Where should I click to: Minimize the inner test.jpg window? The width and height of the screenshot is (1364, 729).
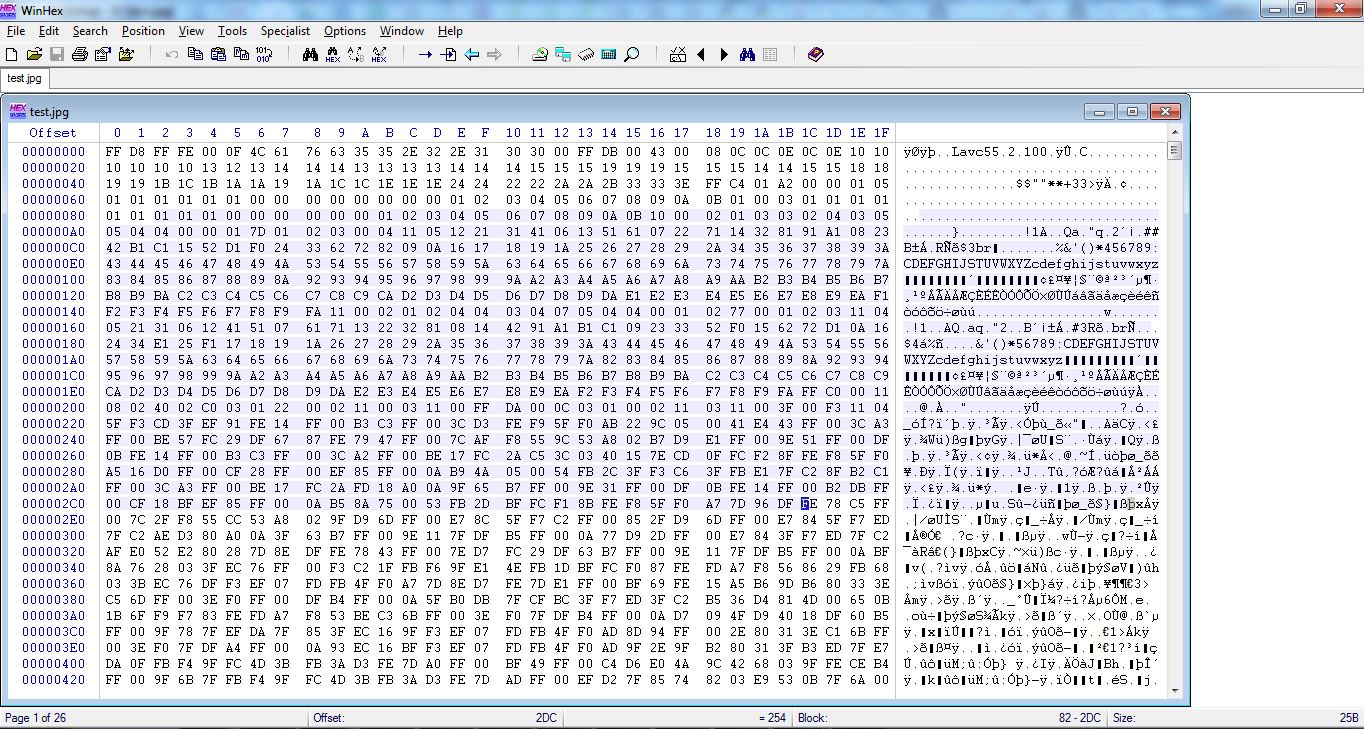(x=1101, y=112)
